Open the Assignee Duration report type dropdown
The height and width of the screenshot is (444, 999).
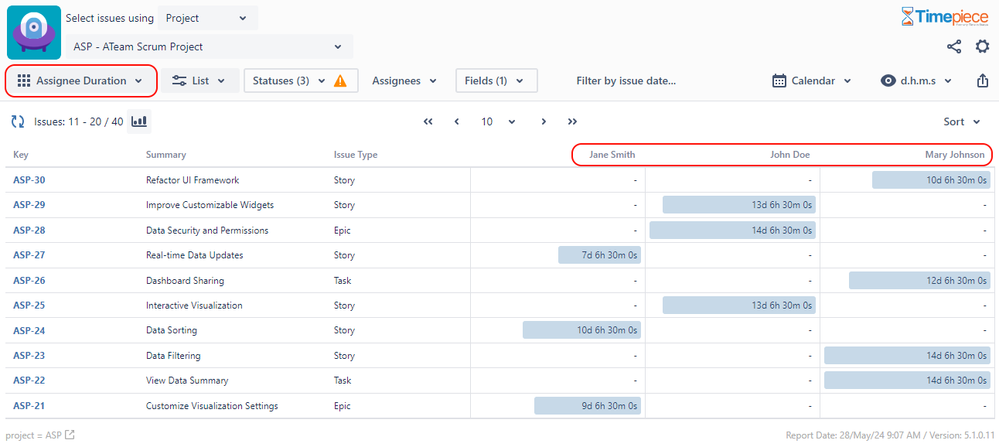click(x=81, y=81)
